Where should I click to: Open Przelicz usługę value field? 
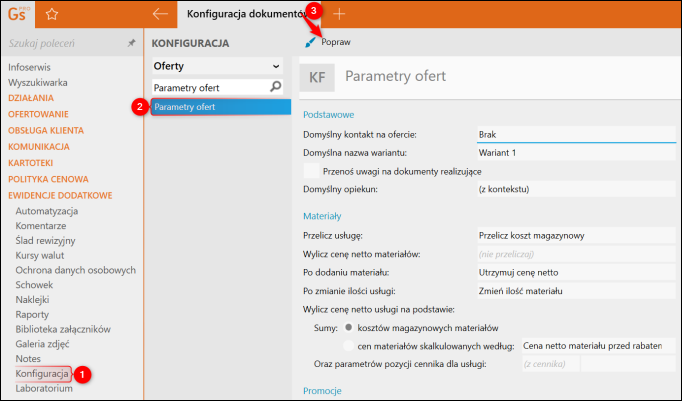tap(576, 235)
